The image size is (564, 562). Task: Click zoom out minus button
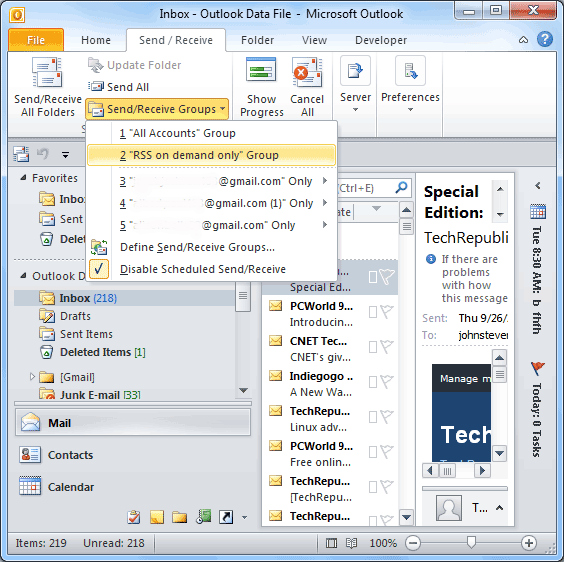[x=413, y=543]
